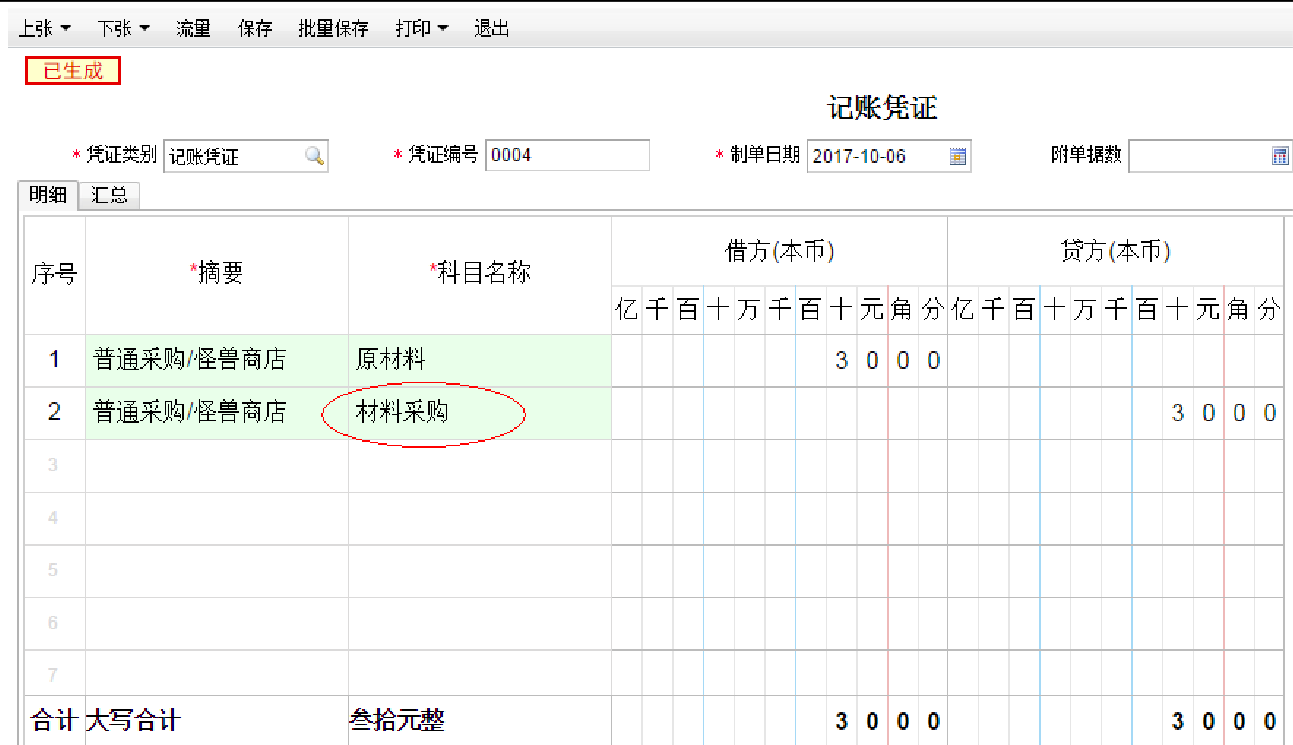
Task: Expand the 上张 dropdown menu
Action: 45,29
